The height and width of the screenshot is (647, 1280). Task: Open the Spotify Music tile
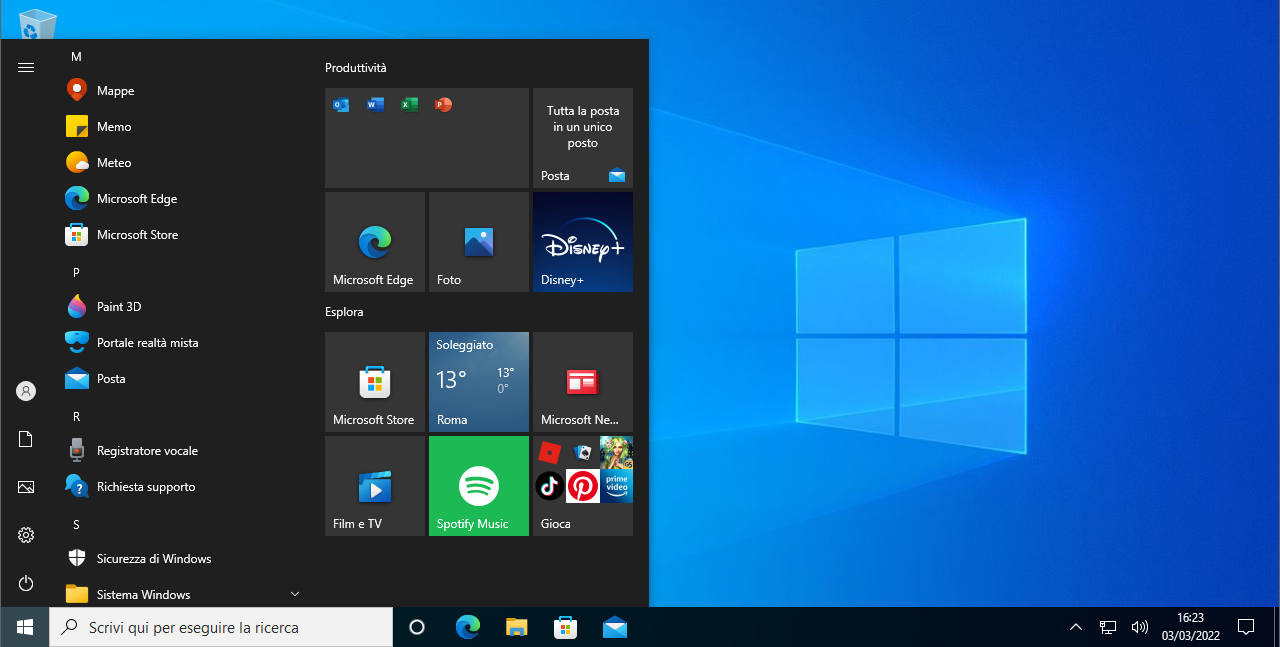coord(479,486)
